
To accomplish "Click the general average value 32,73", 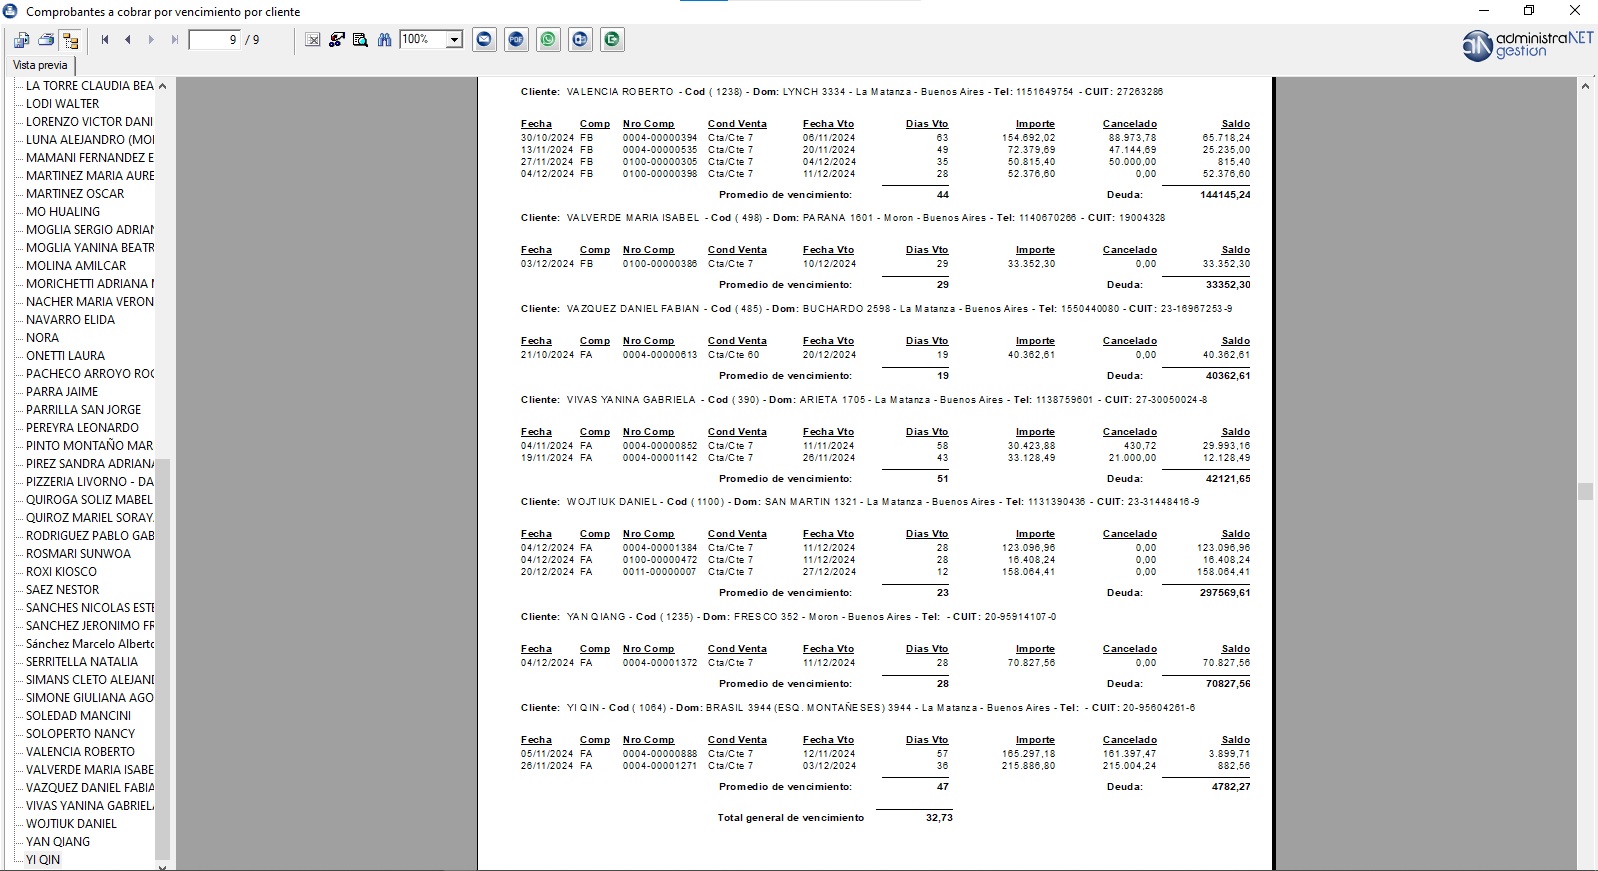I will coord(939,818).
